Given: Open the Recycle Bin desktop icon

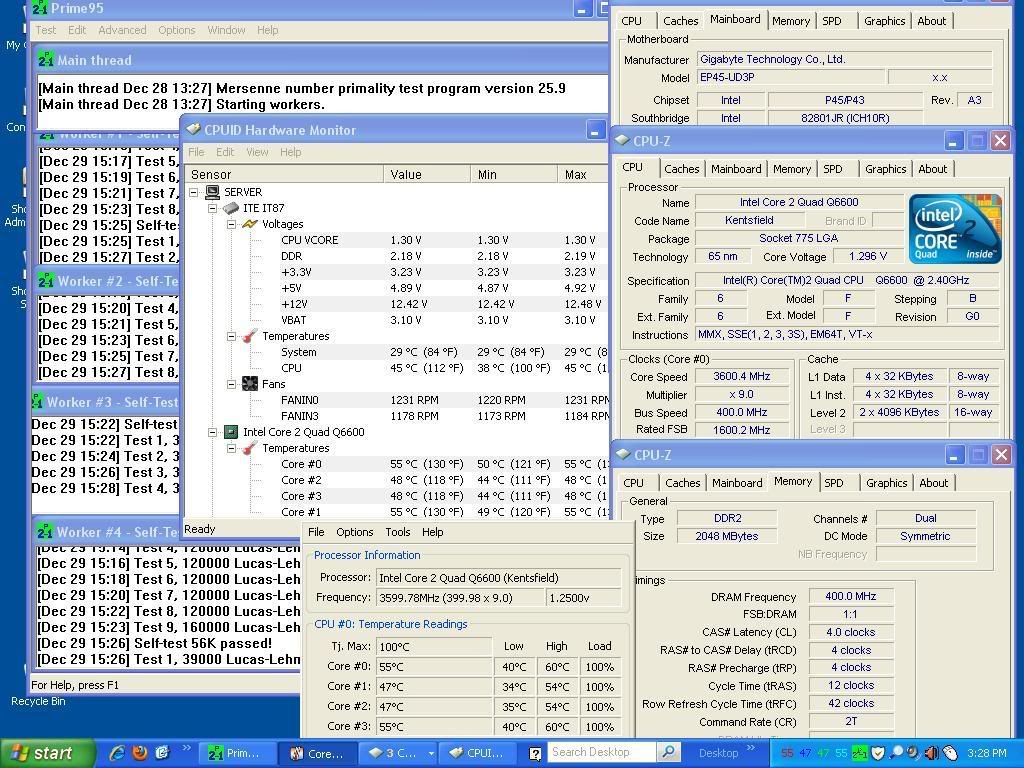Looking at the screenshot, I should 38,701.
